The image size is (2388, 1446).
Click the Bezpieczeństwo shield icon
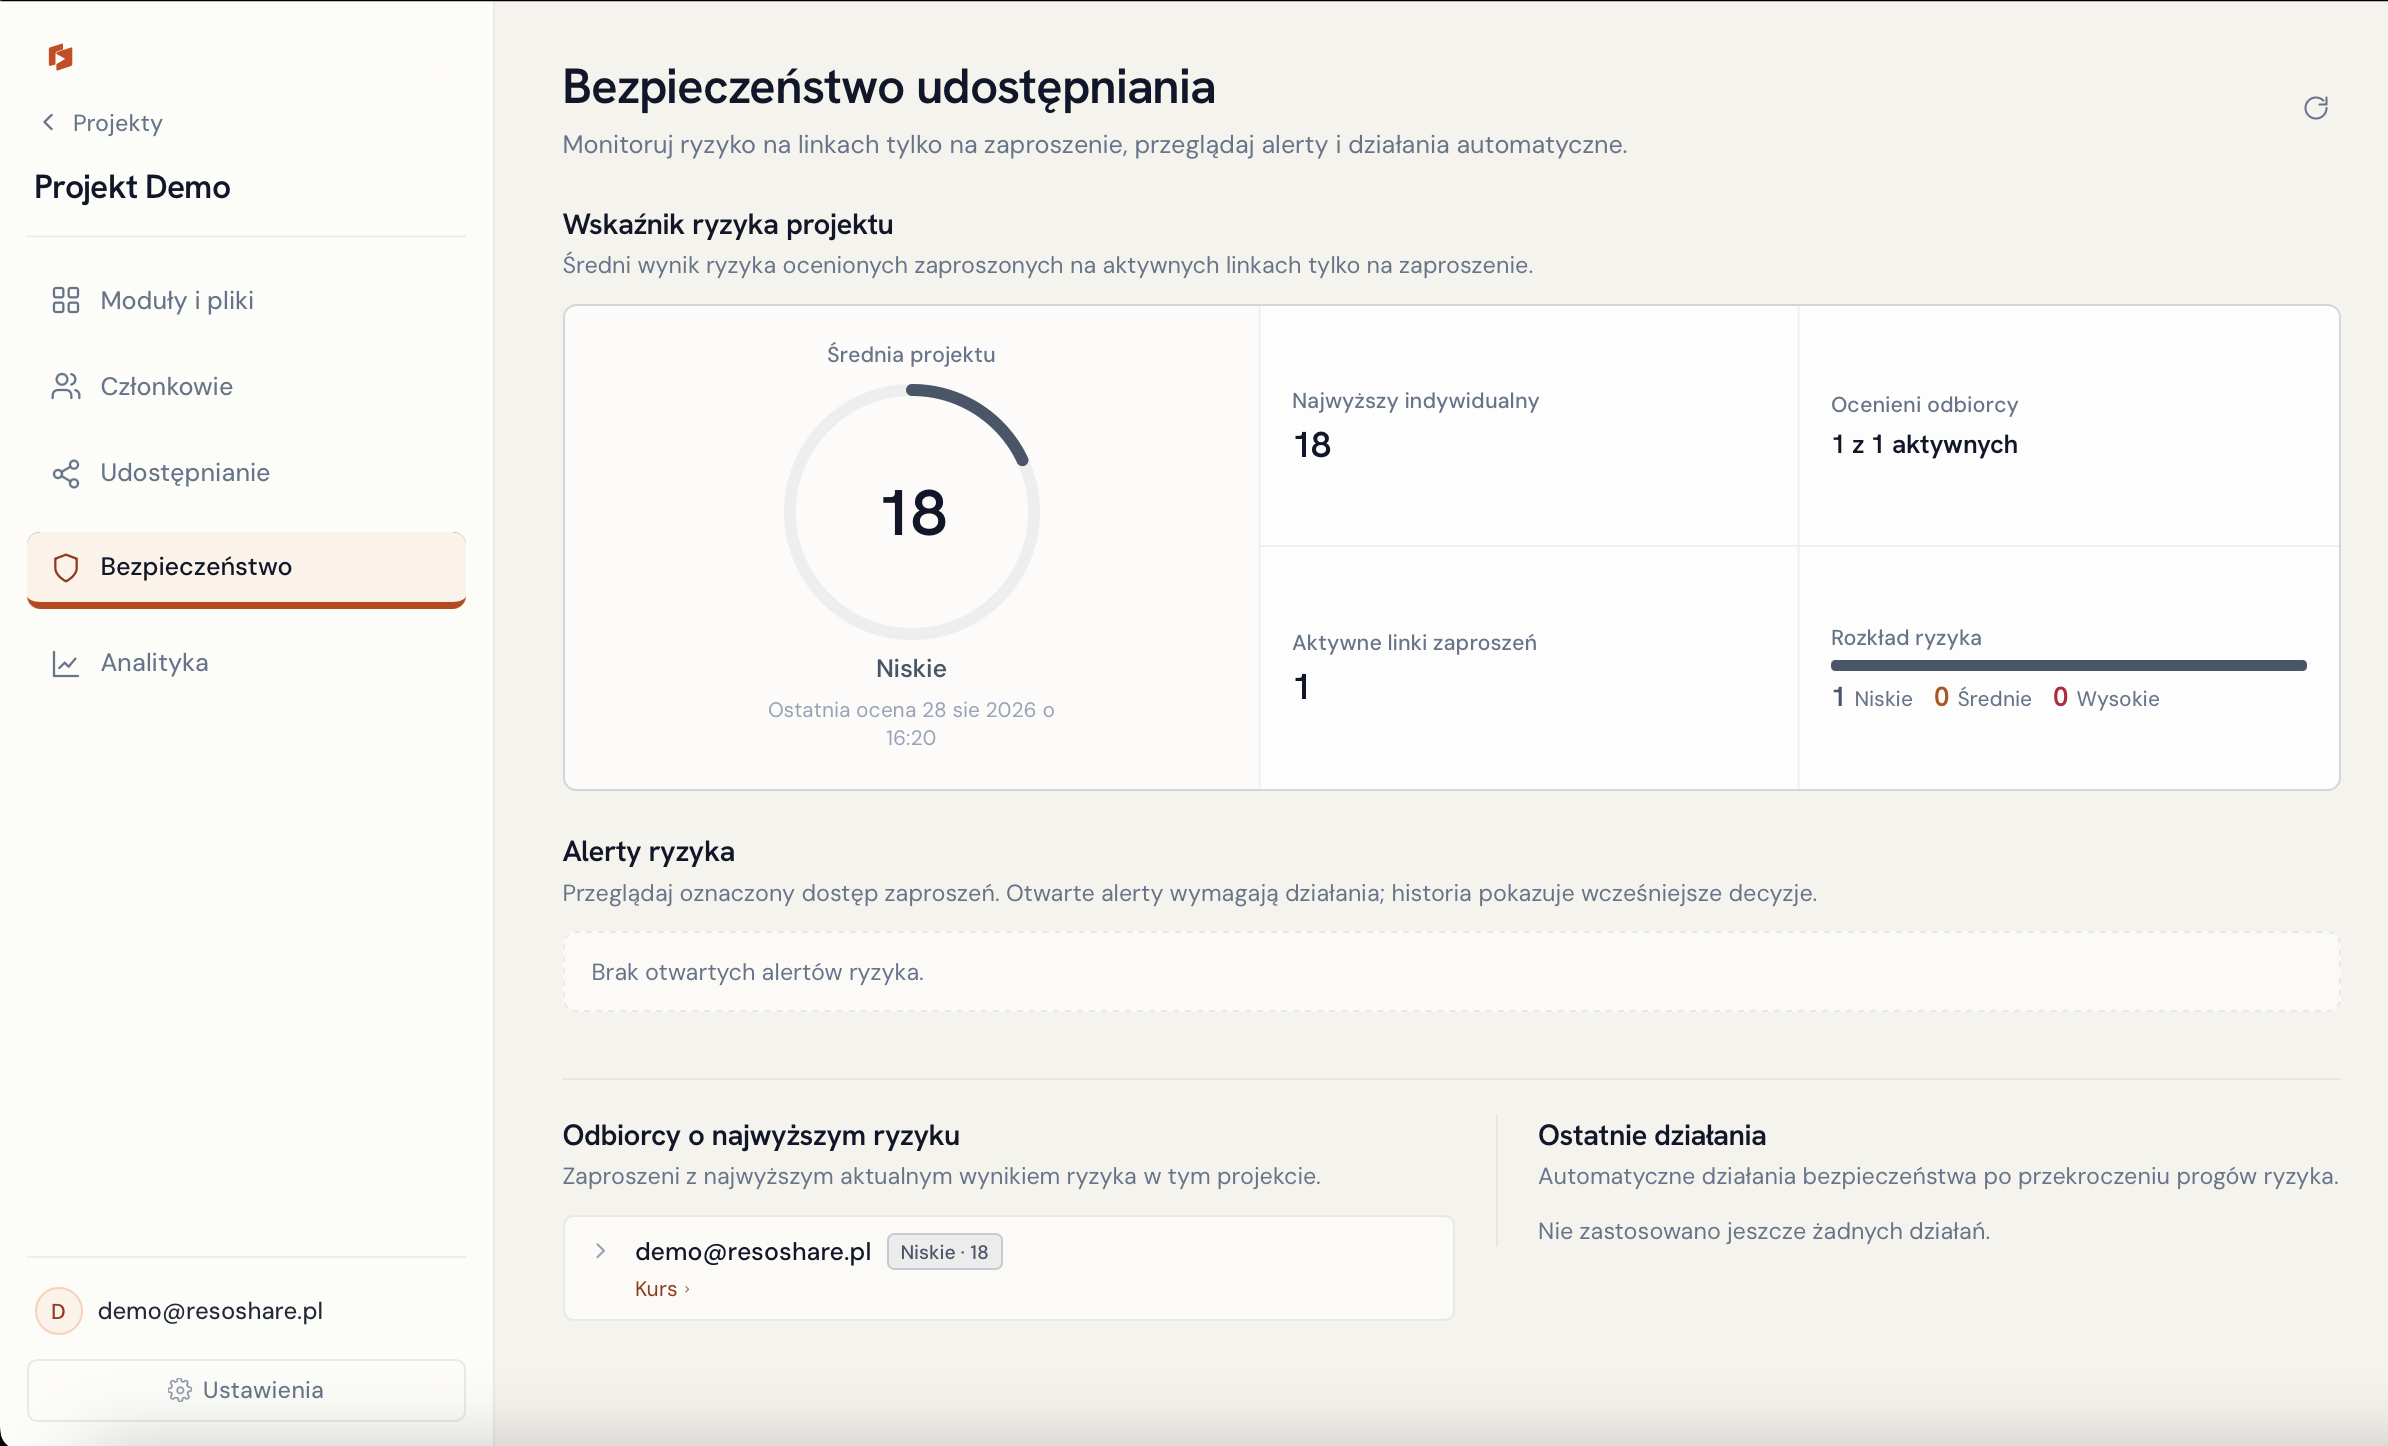(x=66, y=567)
